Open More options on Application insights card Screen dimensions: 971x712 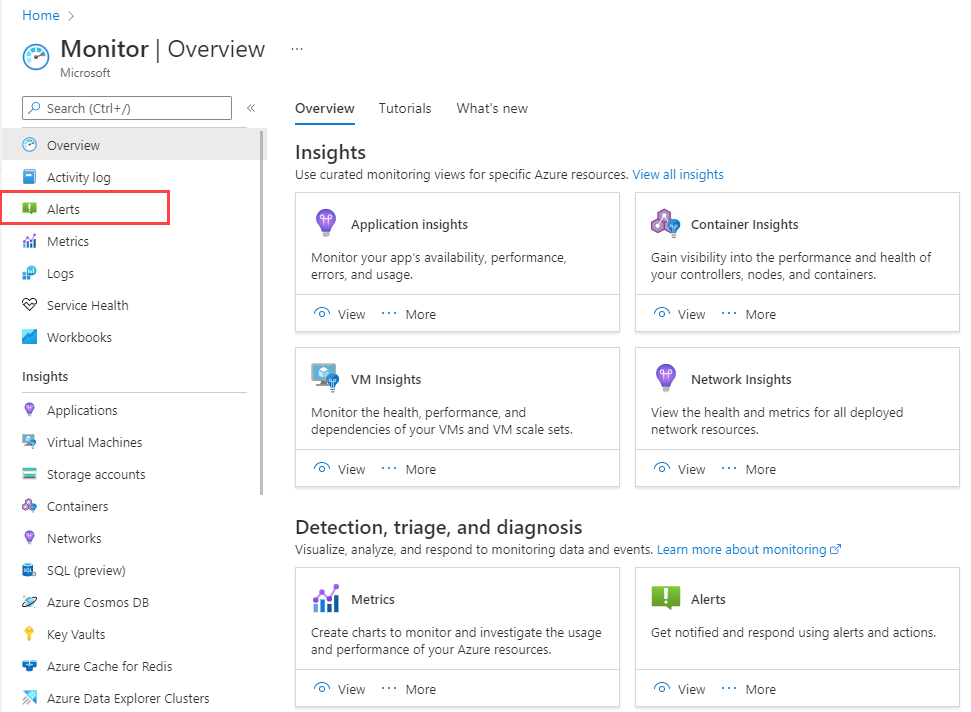(421, 313)
